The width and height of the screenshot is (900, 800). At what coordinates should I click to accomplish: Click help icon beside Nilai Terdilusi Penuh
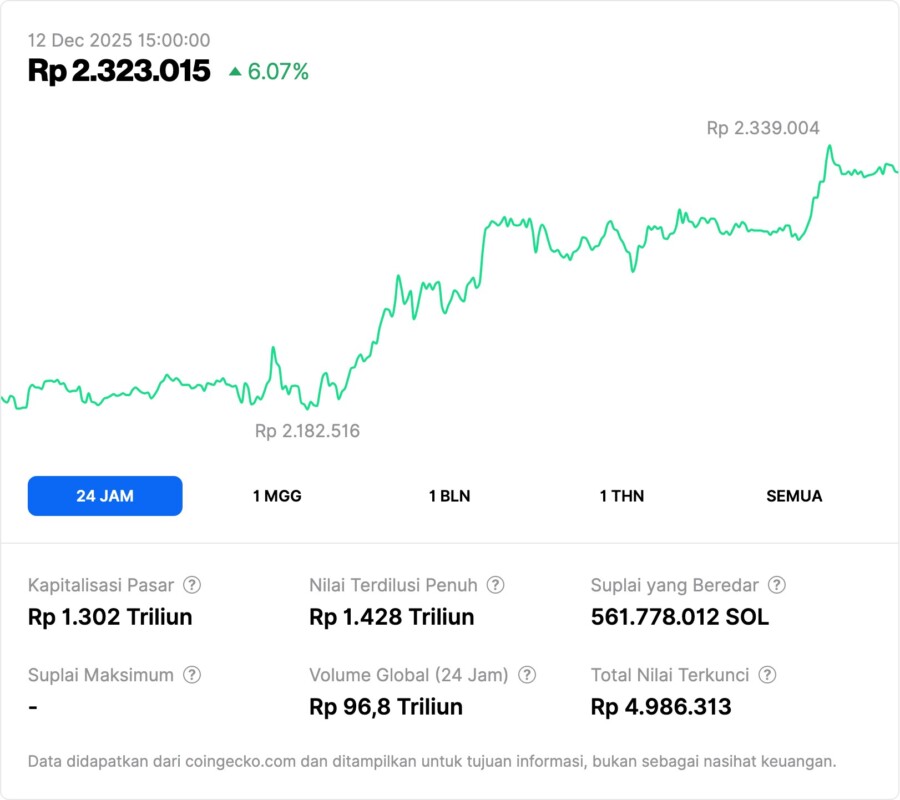point(495,585)
